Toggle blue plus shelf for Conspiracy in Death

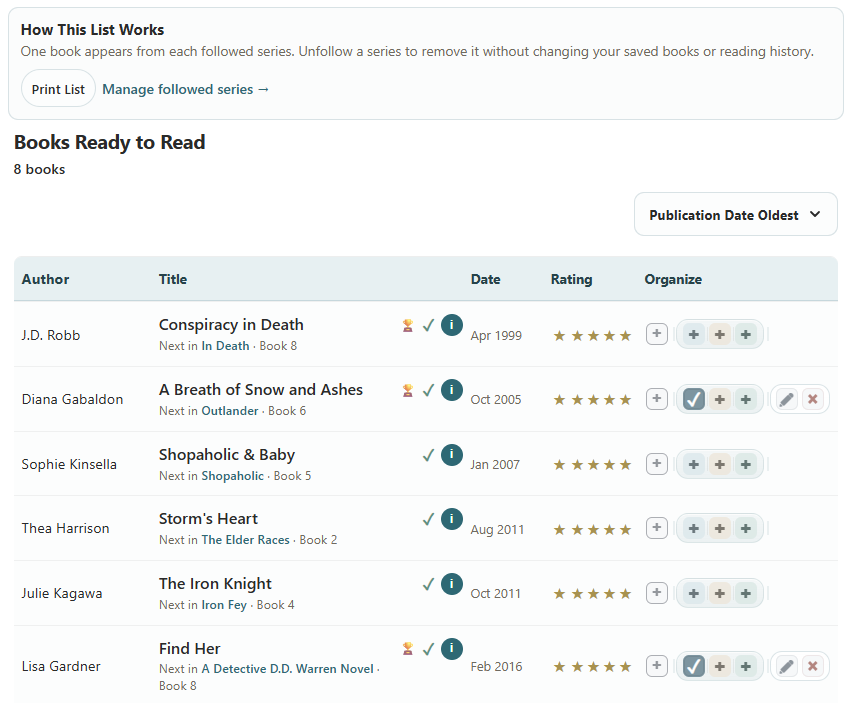(x=694, y=335)
